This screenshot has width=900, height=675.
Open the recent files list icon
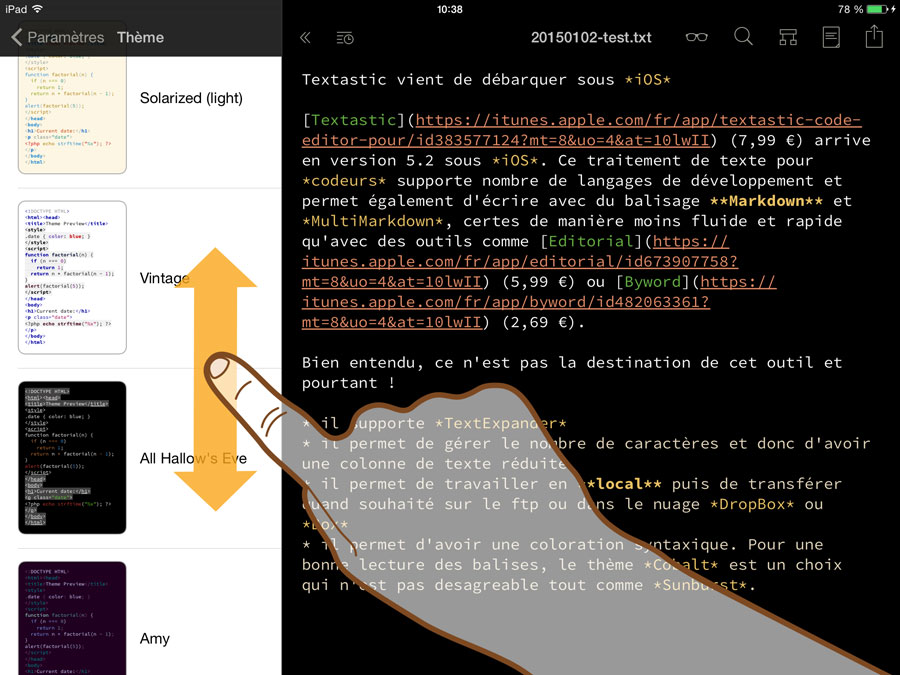[344, 38]
